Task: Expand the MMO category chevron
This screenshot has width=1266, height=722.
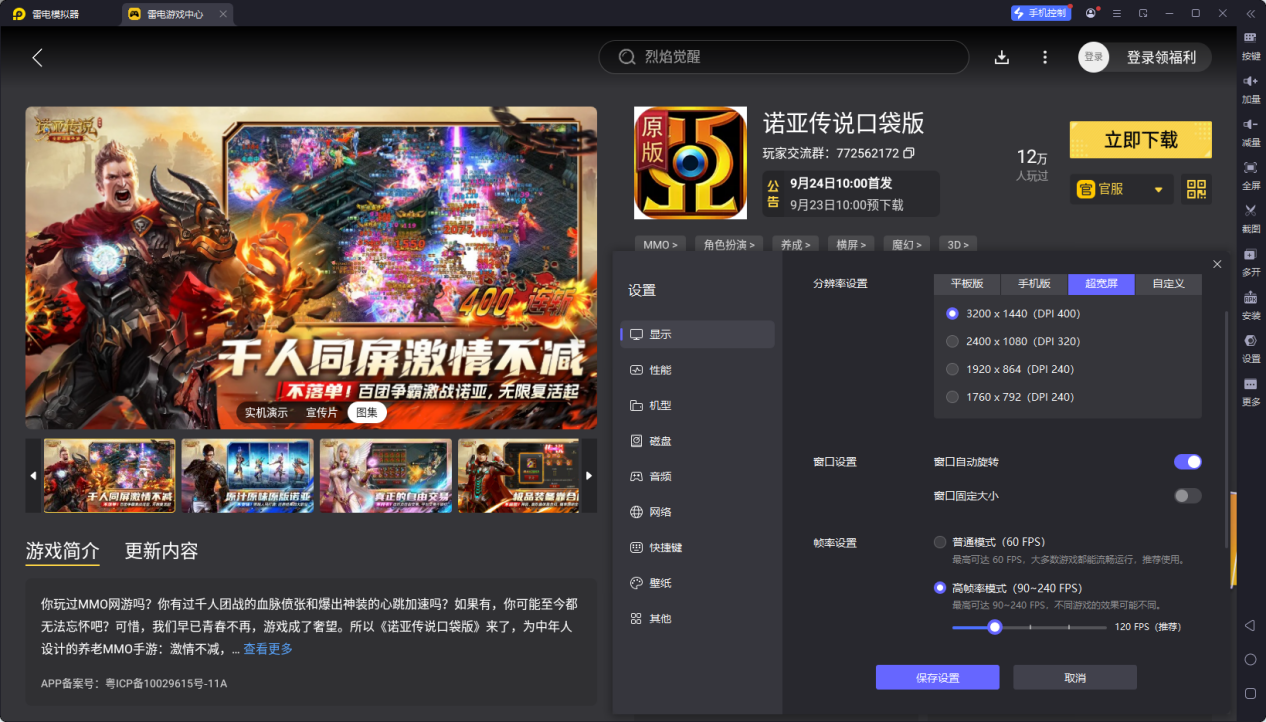Action: (674, 244)
